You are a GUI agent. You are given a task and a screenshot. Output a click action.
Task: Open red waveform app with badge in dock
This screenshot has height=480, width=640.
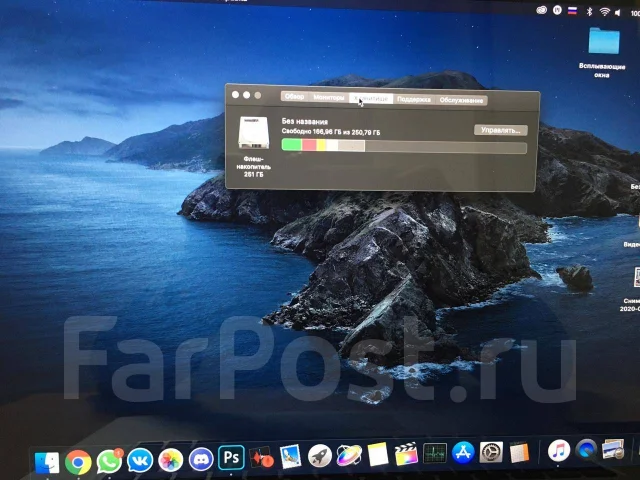[x=261, y=458]
